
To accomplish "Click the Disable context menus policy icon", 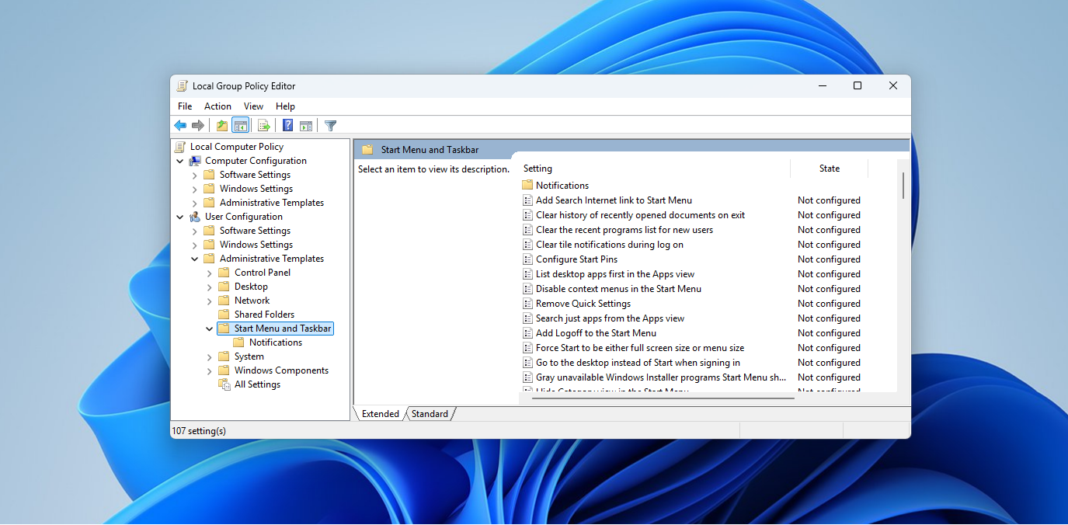I will coord(527,289).
